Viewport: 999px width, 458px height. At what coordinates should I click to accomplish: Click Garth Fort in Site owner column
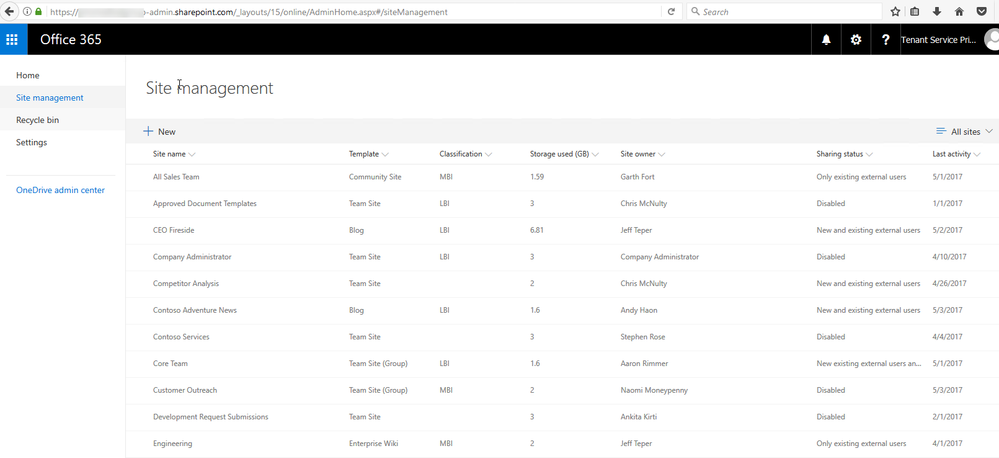click(637, 176)
